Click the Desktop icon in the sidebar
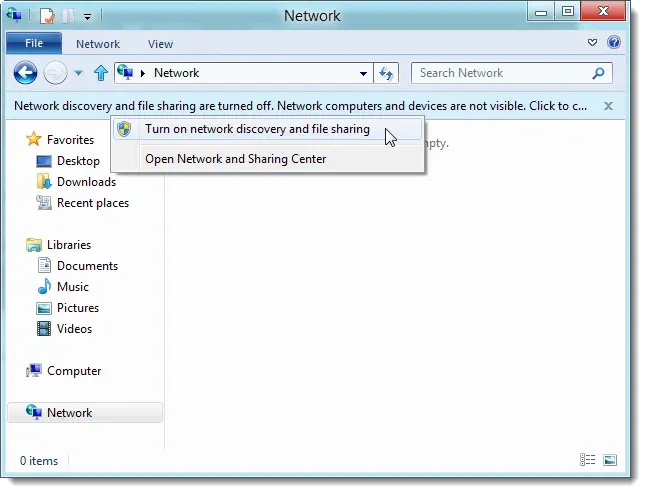Viewport: 646px width, 493px height. point(44,161)
